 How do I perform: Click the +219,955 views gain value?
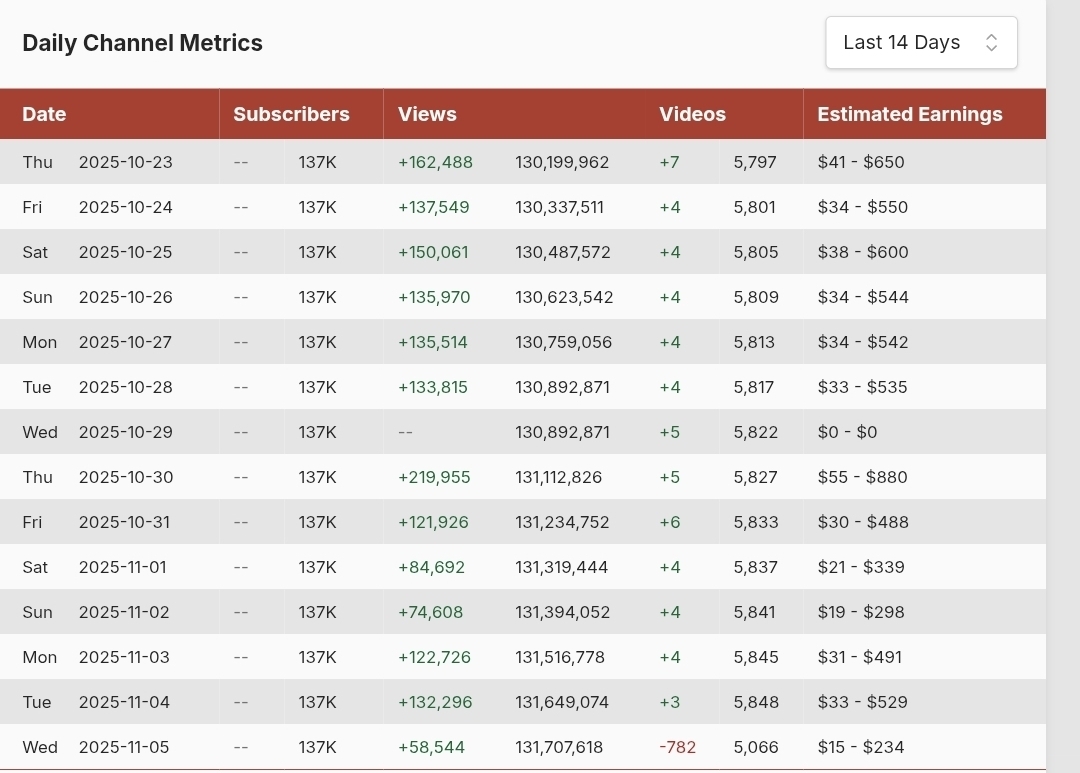(x=434, y=477)
